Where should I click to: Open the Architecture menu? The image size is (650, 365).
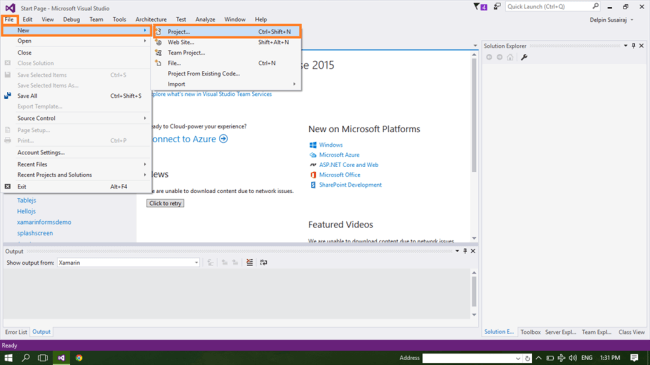coord(151,19)
